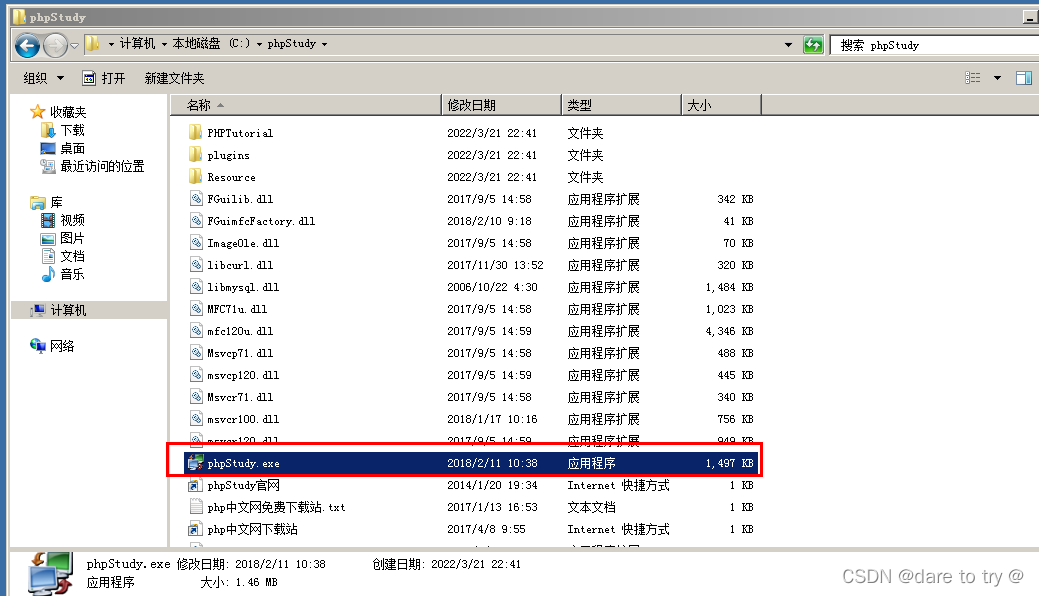Click the 打开 toolbar button

[103, 78]
